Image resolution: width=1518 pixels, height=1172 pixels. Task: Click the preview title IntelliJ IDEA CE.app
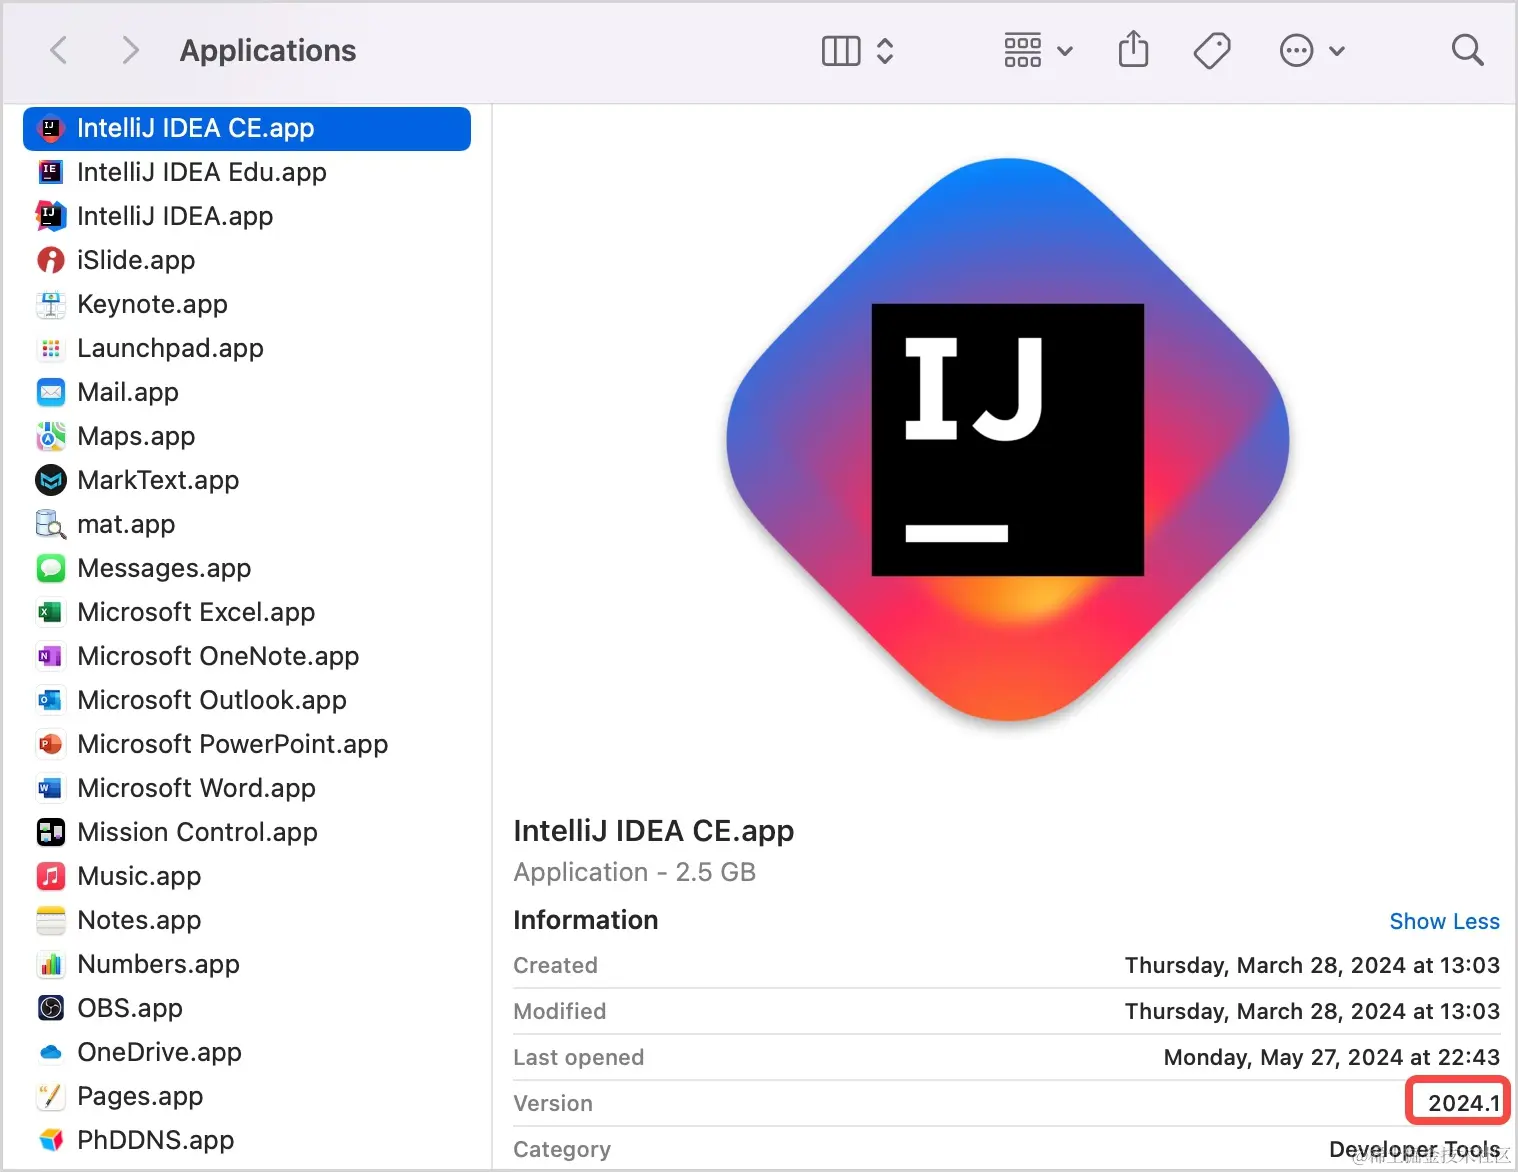click(654, 831)
